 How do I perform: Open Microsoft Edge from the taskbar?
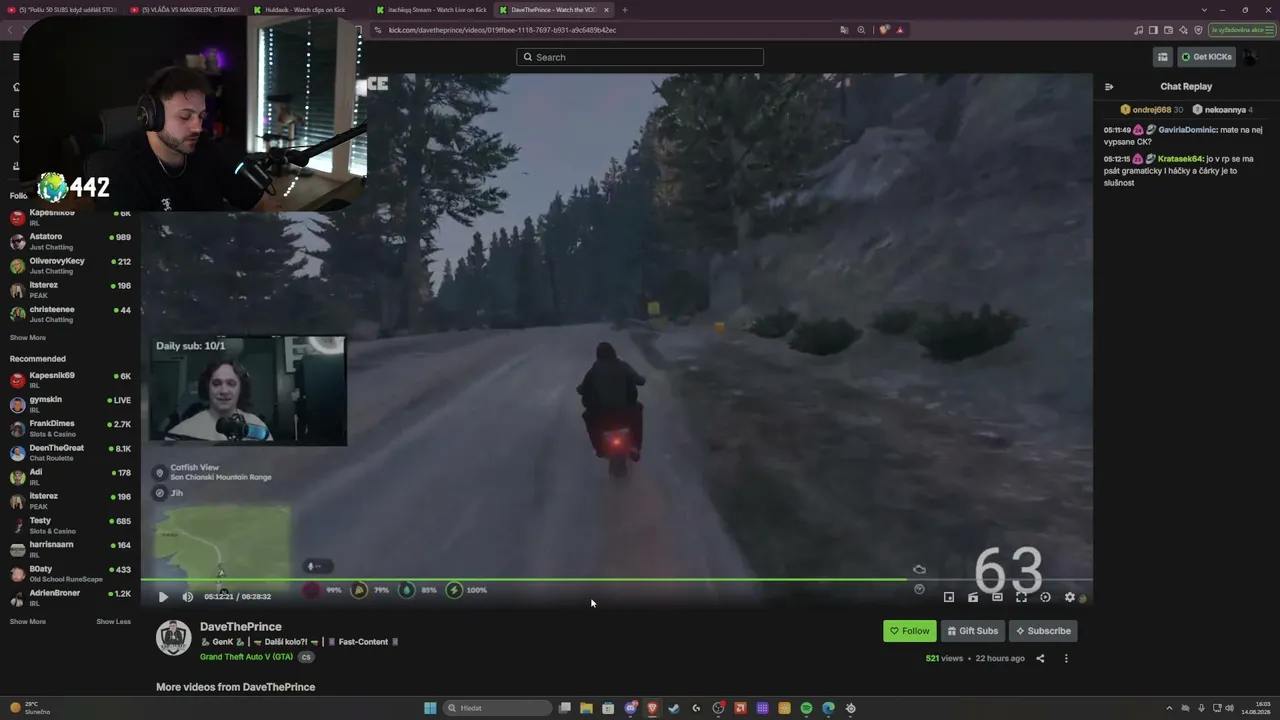[x=828, y=708]
